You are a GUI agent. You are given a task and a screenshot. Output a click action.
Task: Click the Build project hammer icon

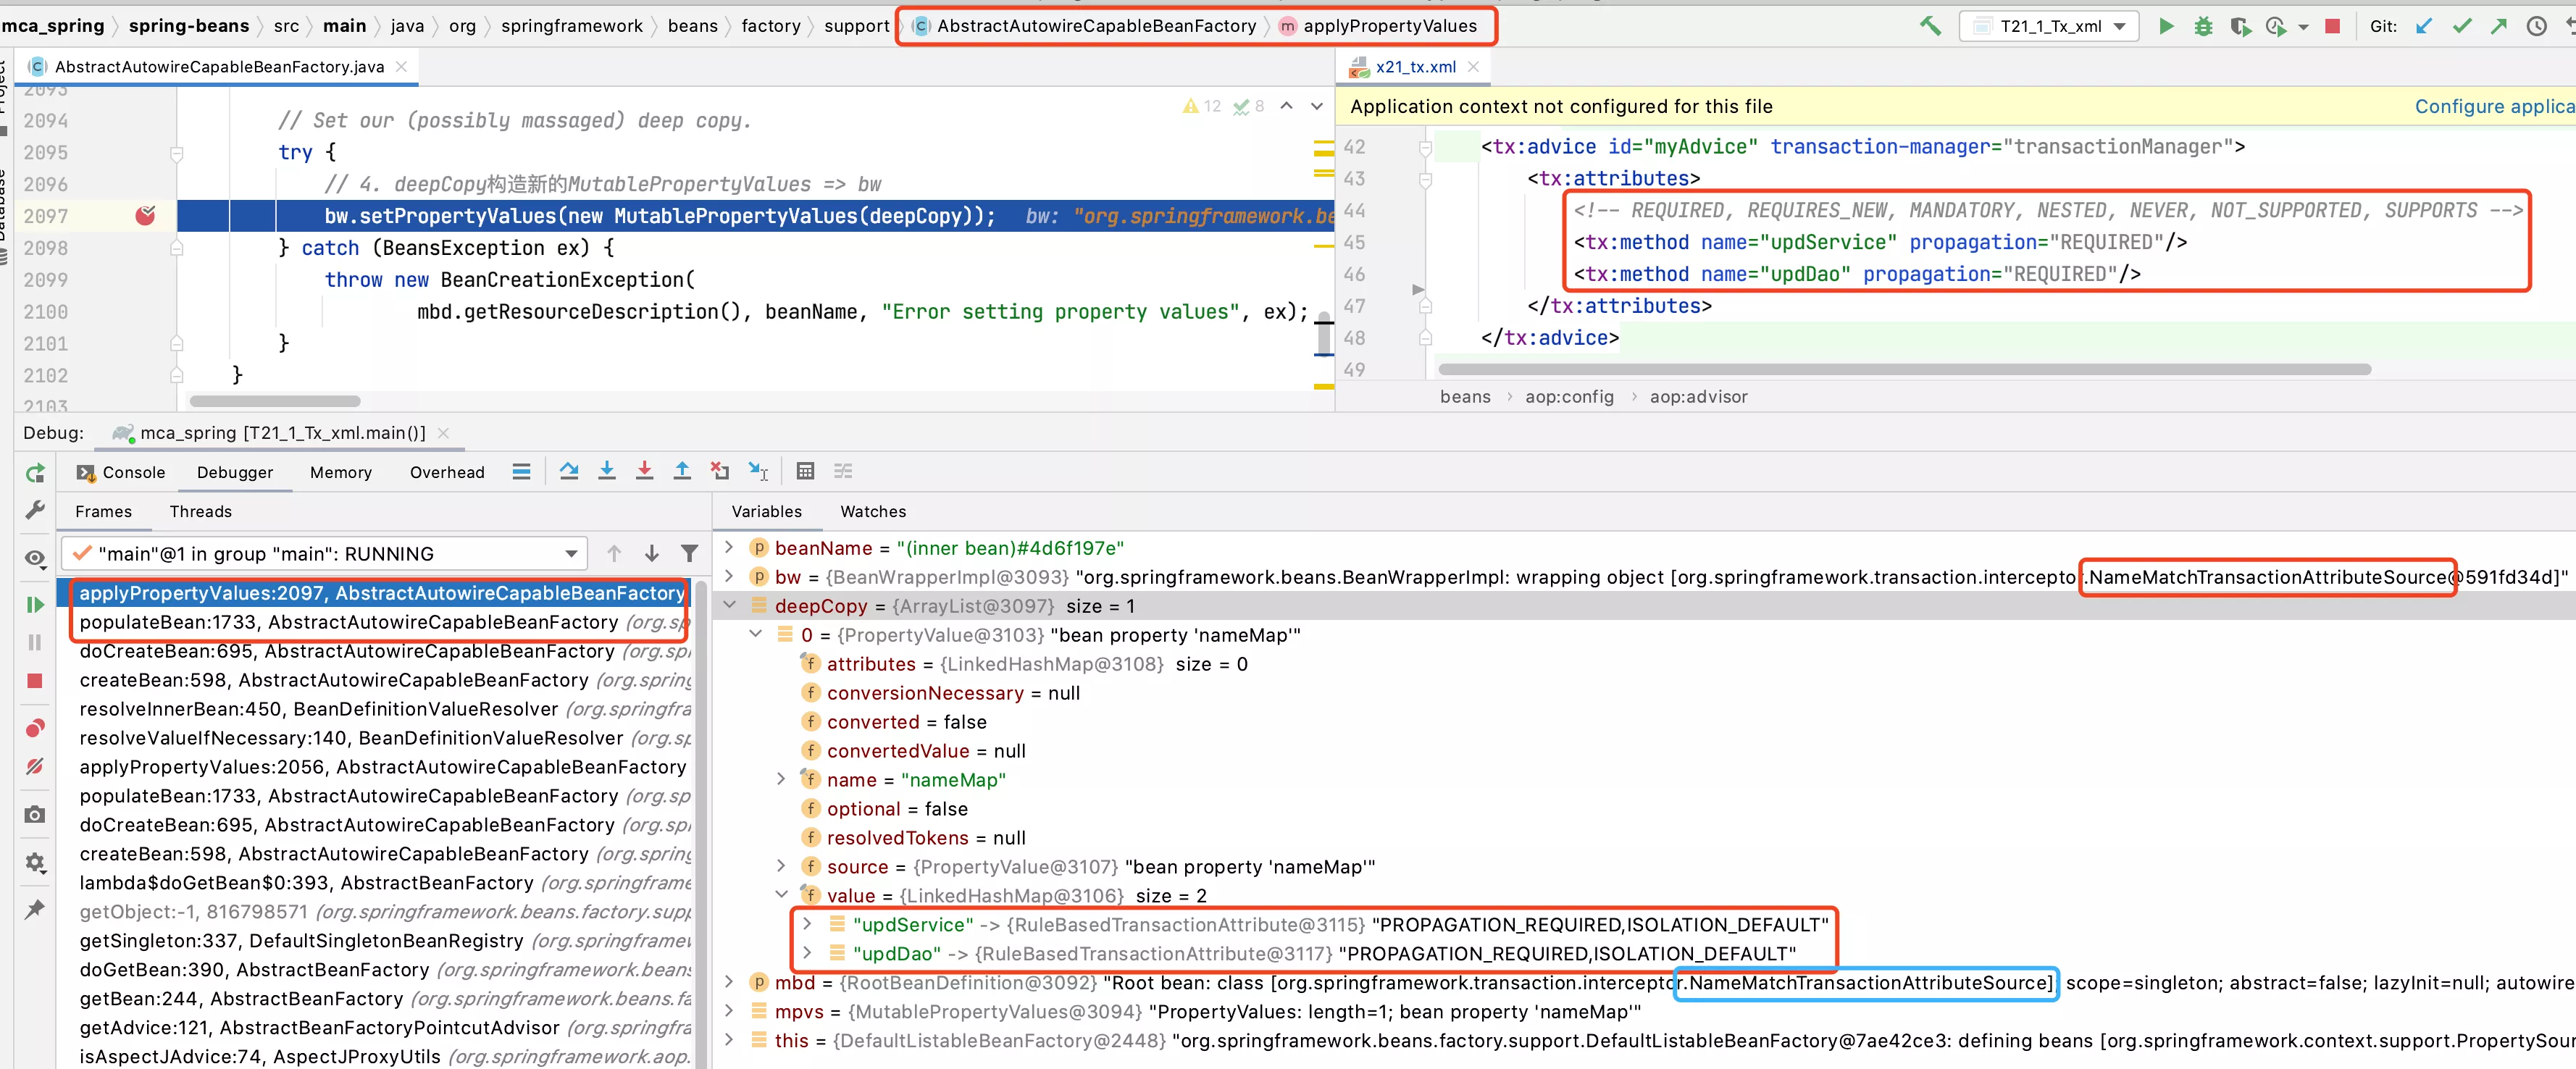pyautogui.click(x=1930, y=26)
